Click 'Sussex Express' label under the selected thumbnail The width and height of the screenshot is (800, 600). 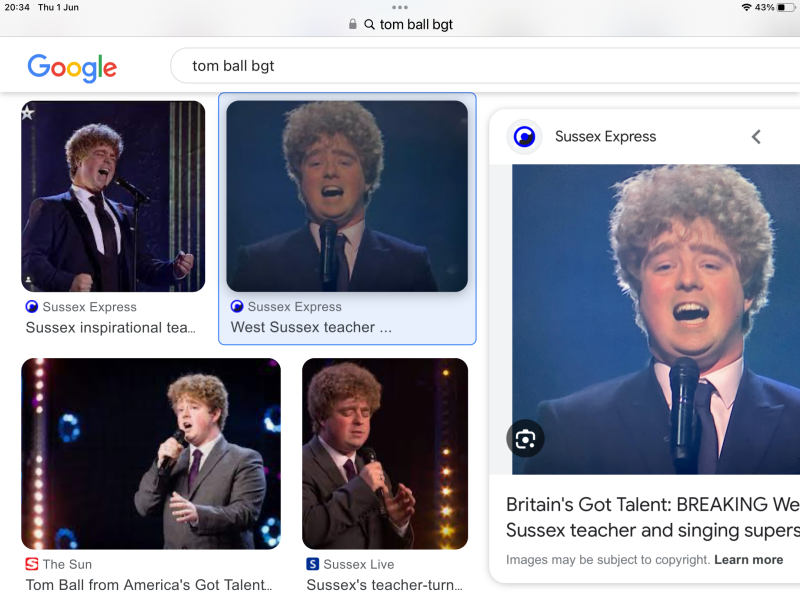coord(295,306)
